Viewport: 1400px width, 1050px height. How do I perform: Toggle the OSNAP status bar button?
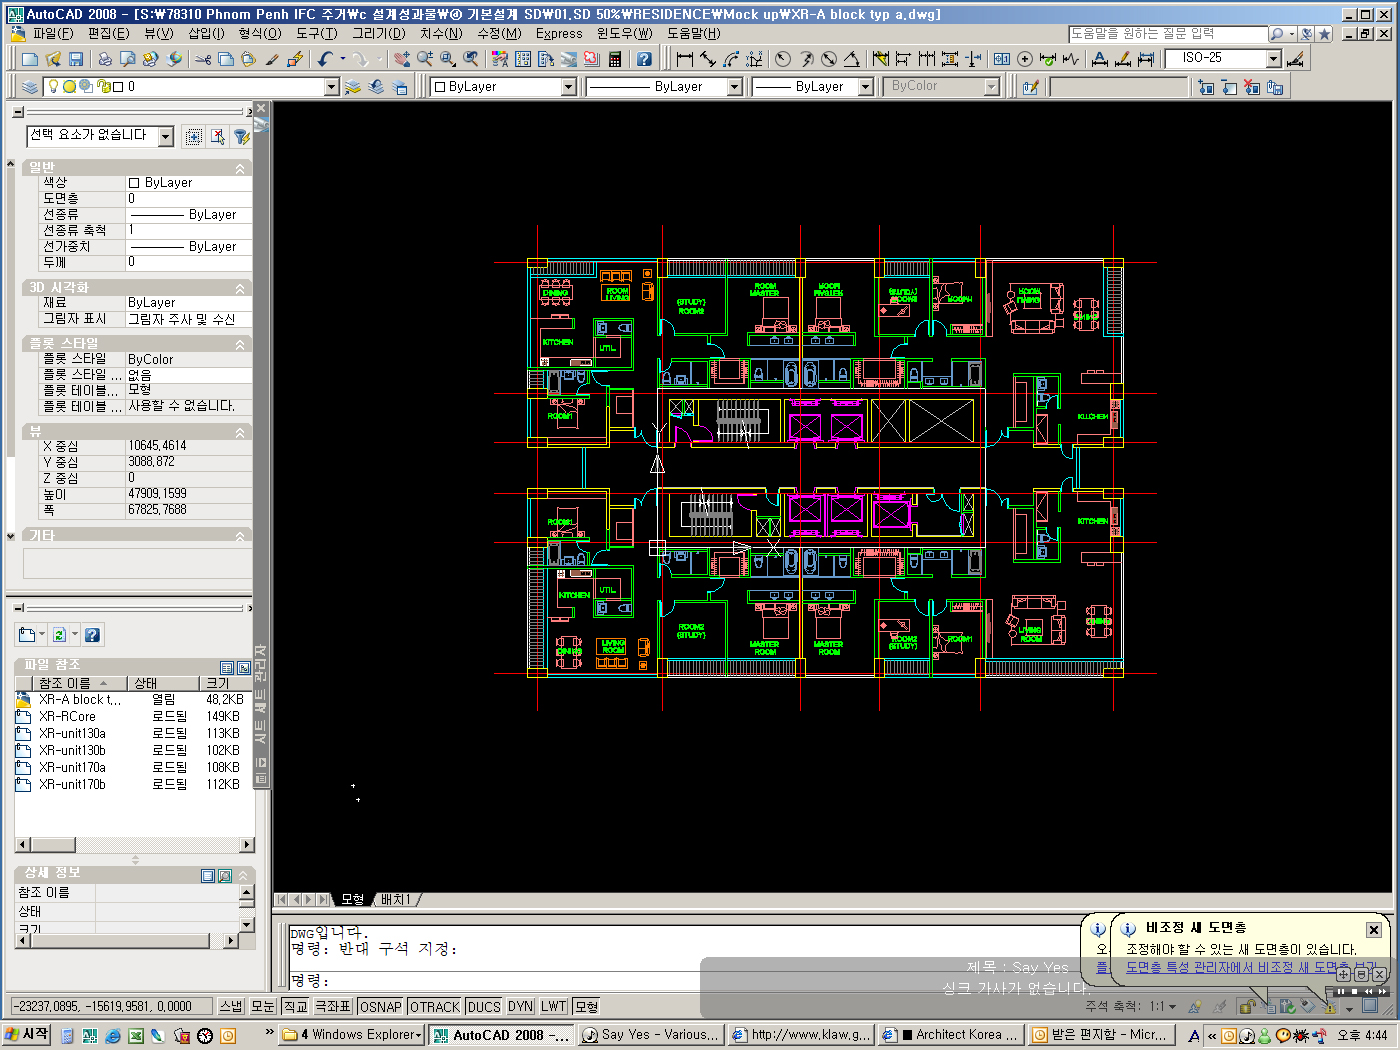pyautogui.click(x=380, y=1007)
